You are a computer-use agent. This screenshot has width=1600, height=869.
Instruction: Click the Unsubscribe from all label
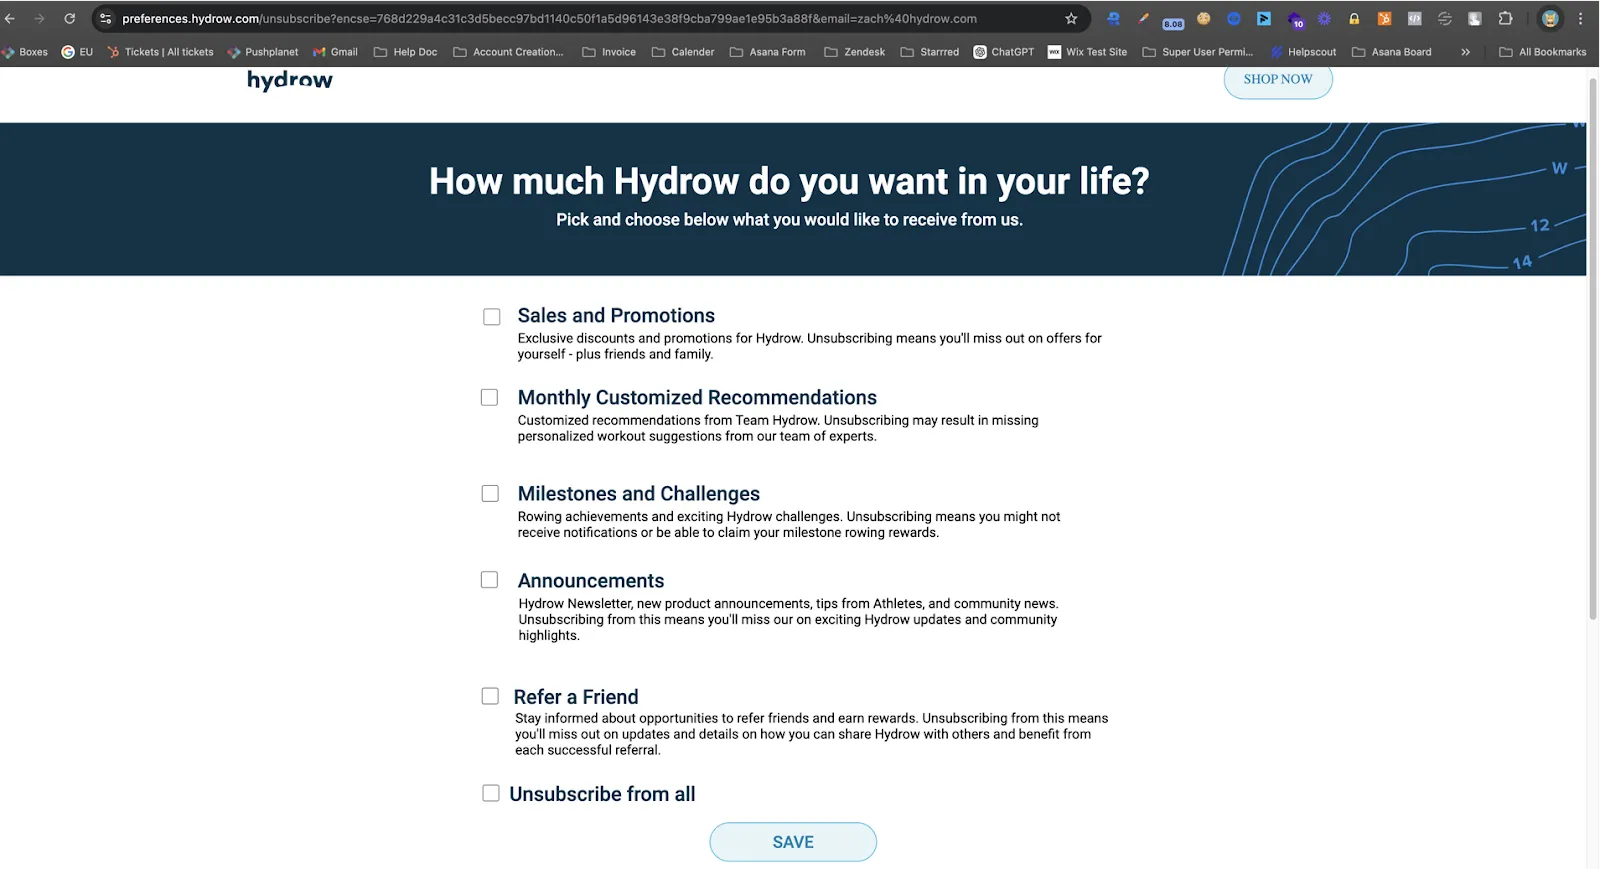(x=602, y=794)
